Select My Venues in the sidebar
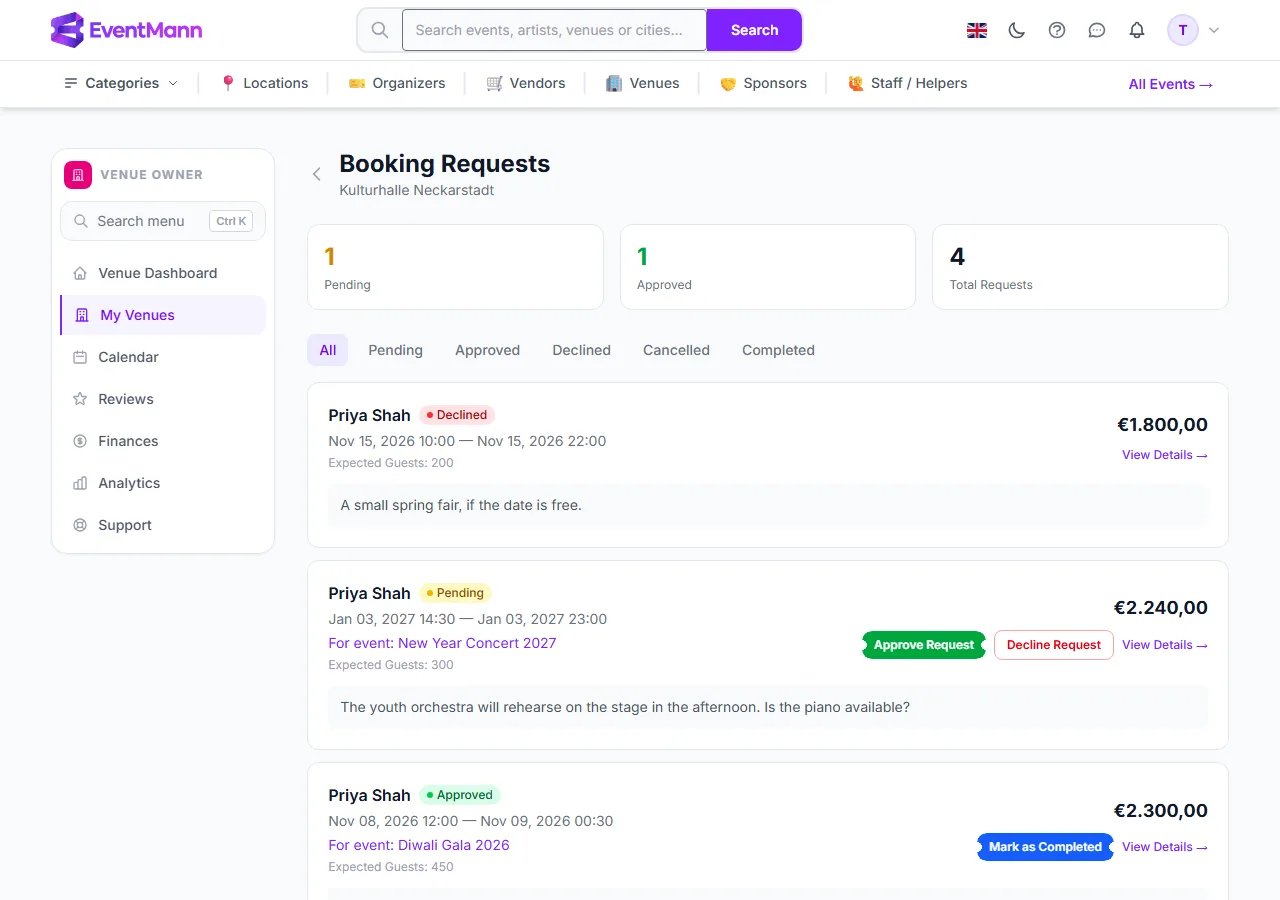This screenshot has height=900, width=1280. click(163, 315)
